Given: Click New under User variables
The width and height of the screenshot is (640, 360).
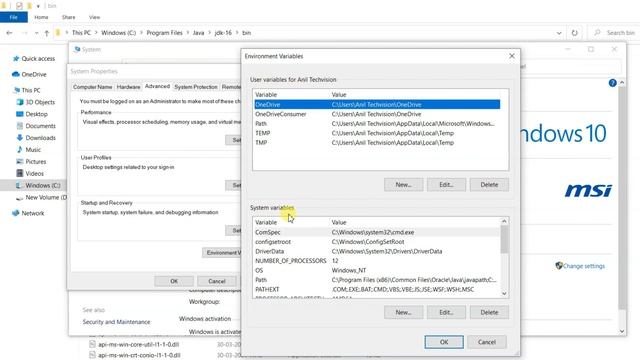Looking at the screenshot, I should click(x=403, y=184).
